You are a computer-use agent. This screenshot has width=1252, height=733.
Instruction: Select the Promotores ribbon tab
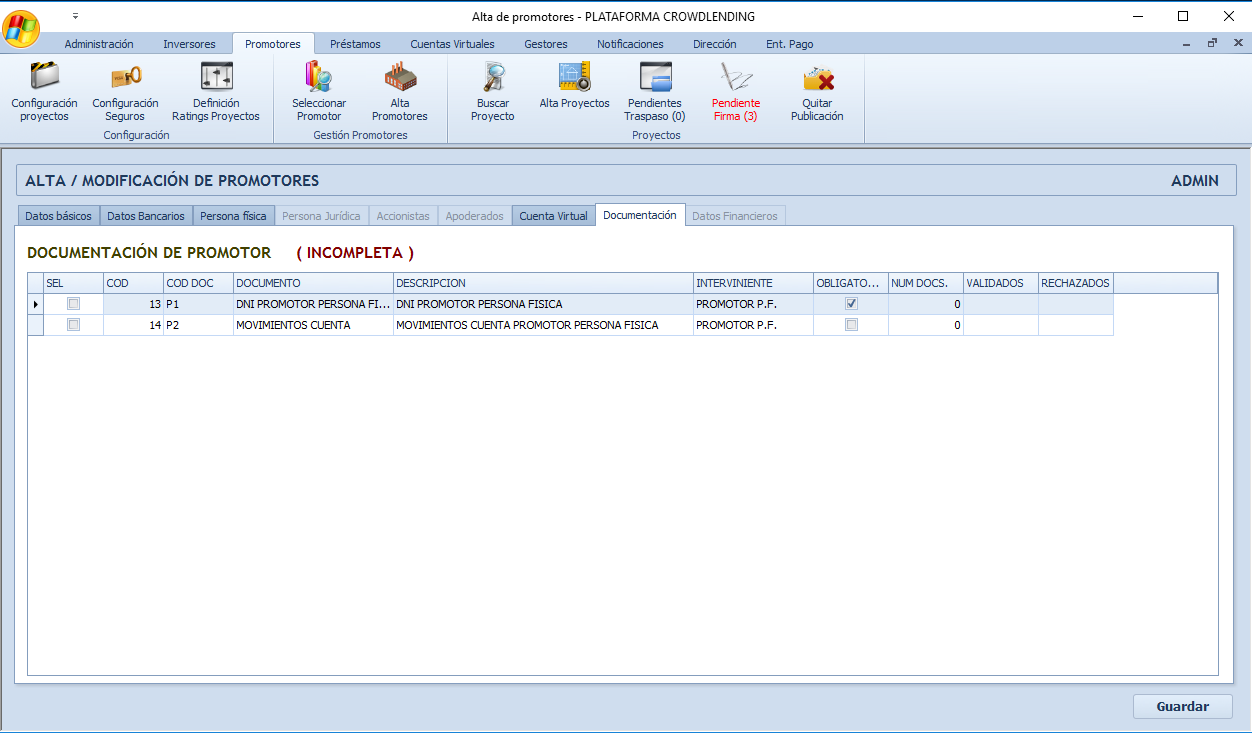[273, 44]
